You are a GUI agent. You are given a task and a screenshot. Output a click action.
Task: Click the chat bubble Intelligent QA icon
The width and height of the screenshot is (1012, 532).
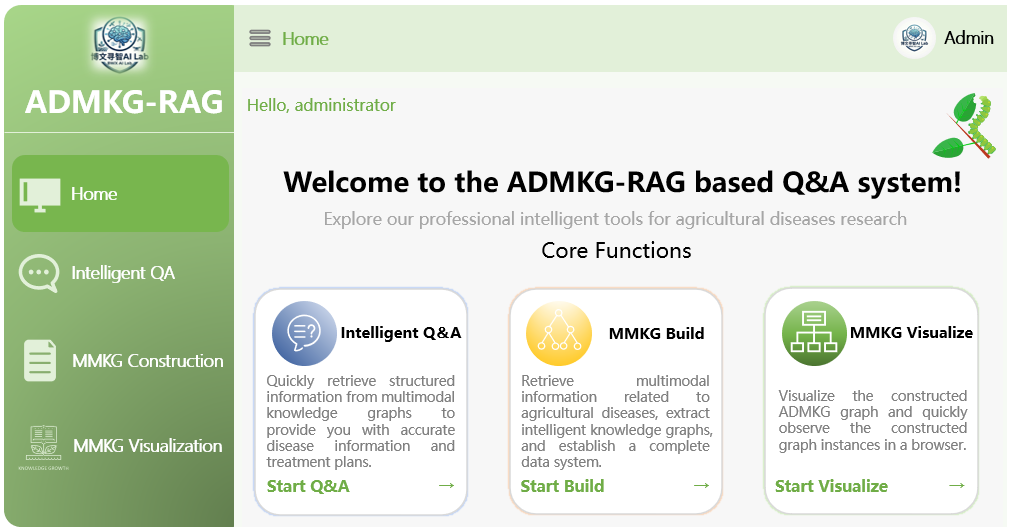pyautogui.click(x=39, y=273)
